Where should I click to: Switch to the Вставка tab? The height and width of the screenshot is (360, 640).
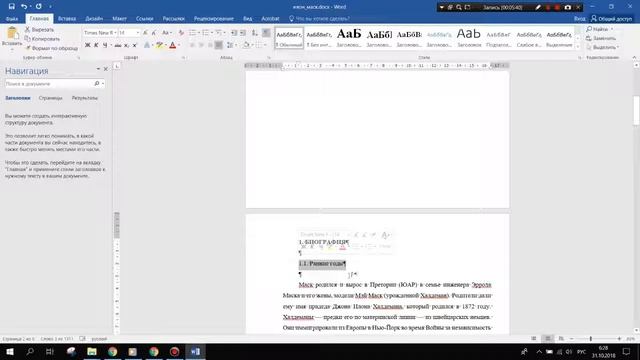click(67, 18)
